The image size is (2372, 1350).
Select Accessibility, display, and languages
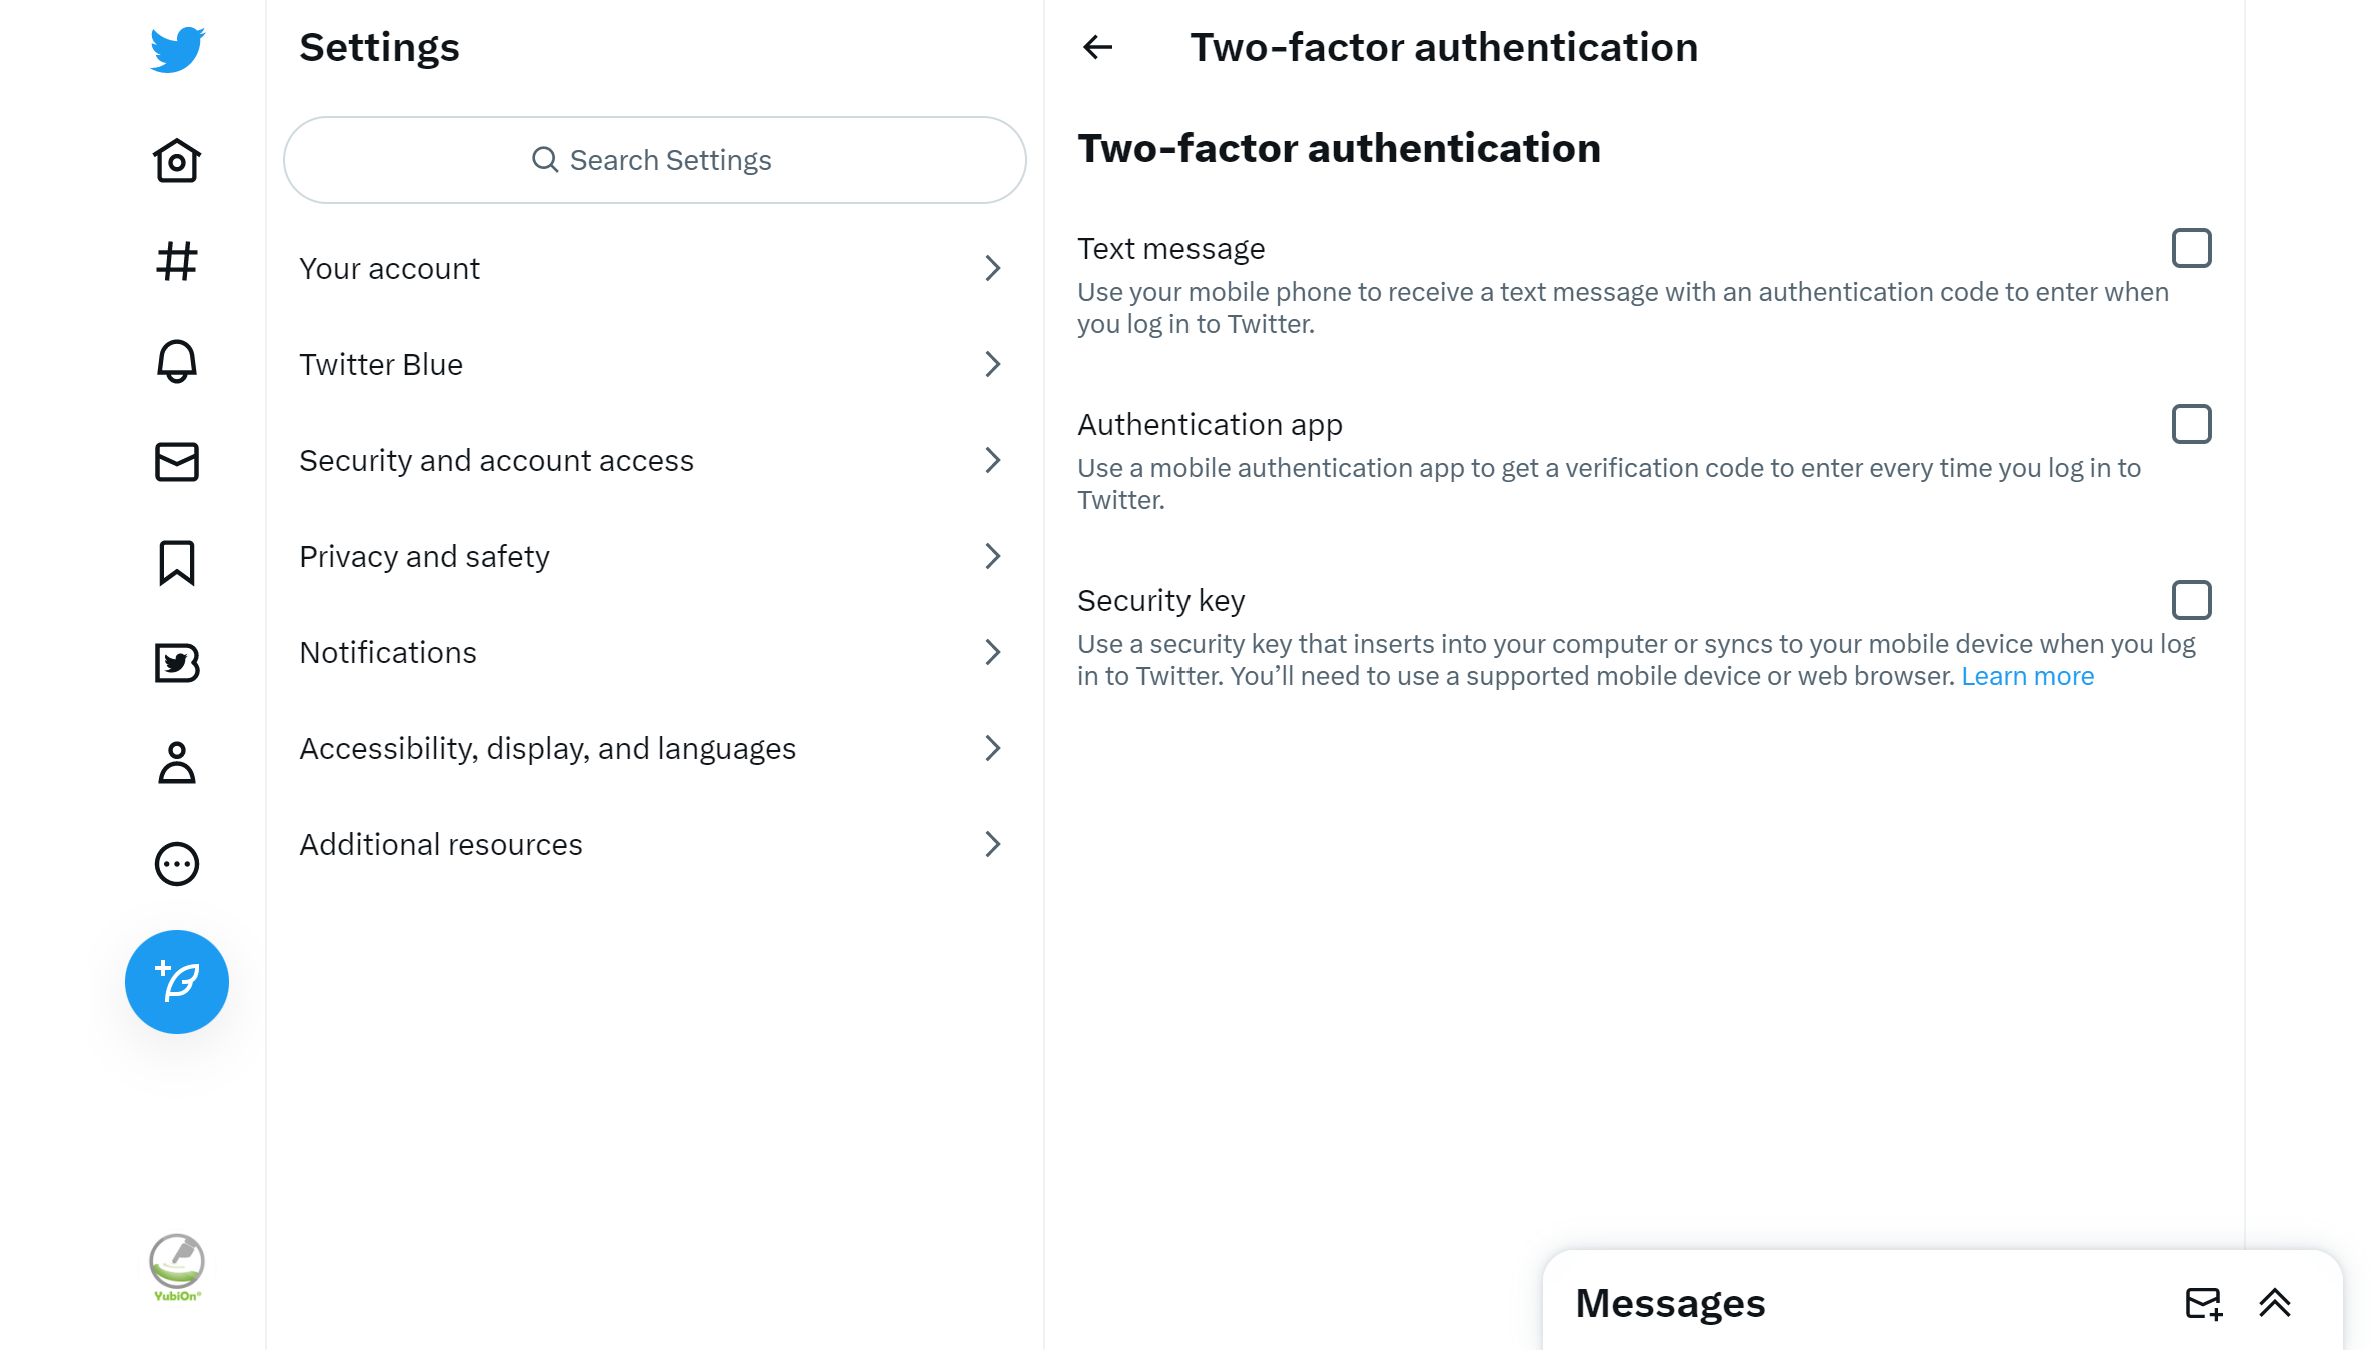tap(547, 748)
